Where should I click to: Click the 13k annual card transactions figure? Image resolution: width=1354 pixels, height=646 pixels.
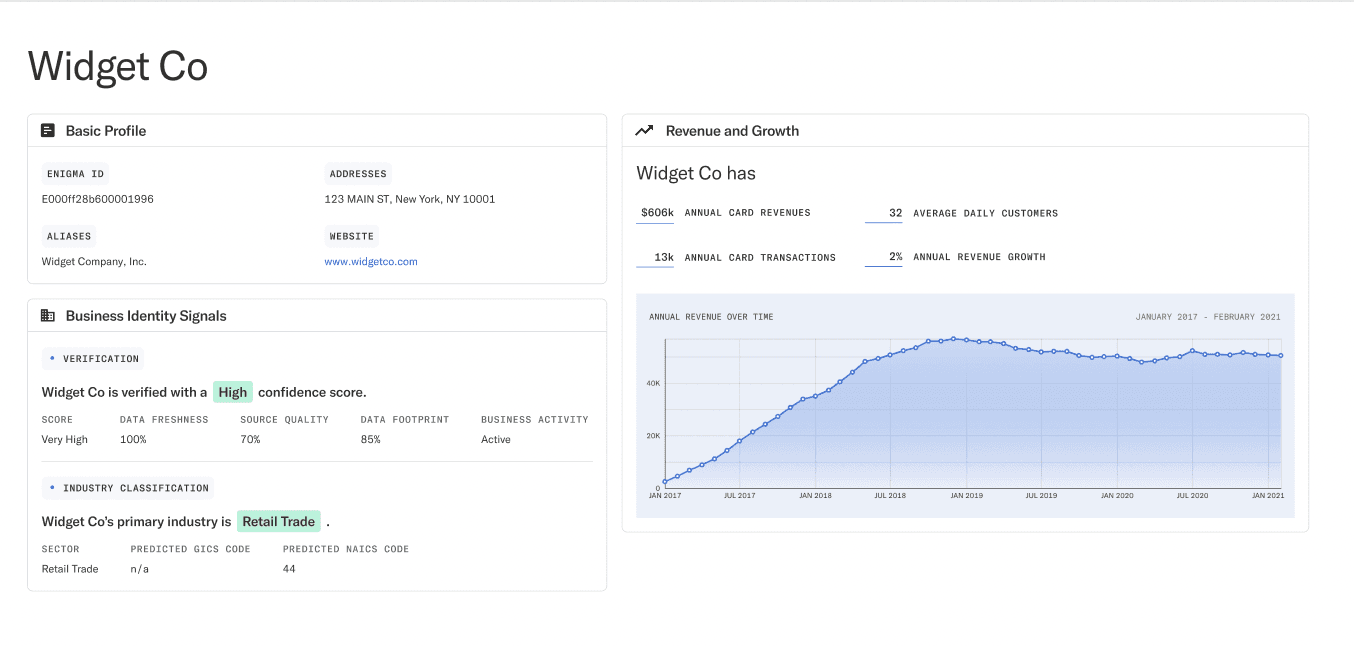coord(663,257)
